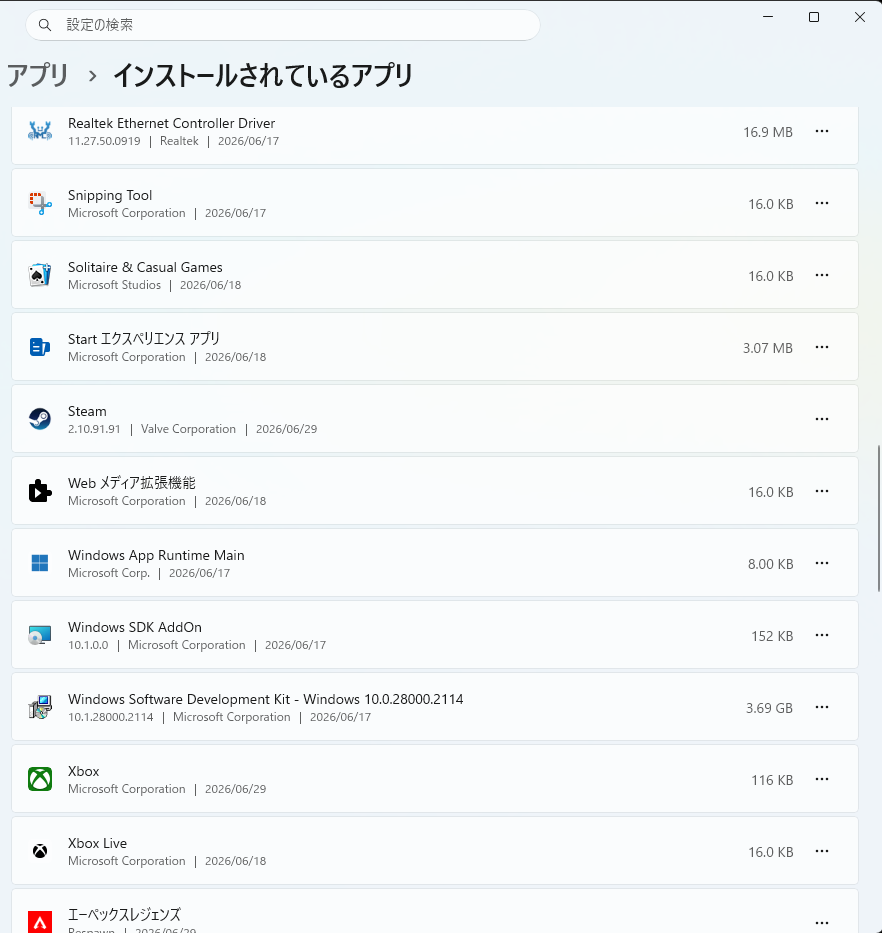
Task: Maximize the settings window
Action: pos(814,17)
